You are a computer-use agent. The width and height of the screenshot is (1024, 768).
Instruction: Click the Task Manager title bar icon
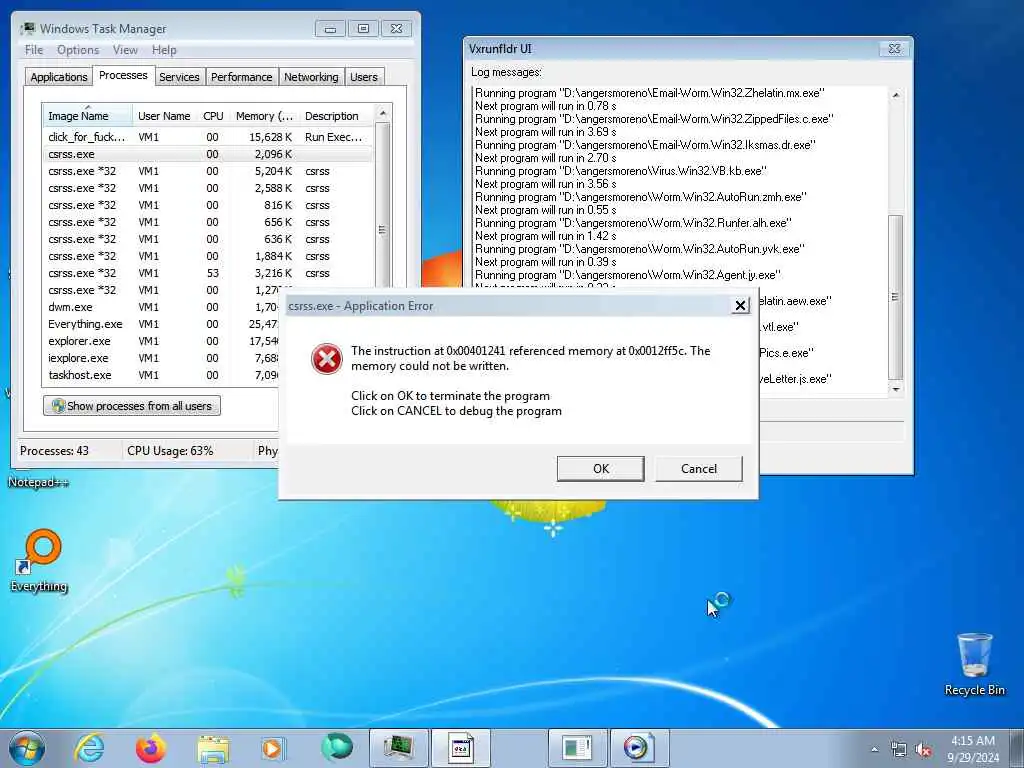pos(27,28)
